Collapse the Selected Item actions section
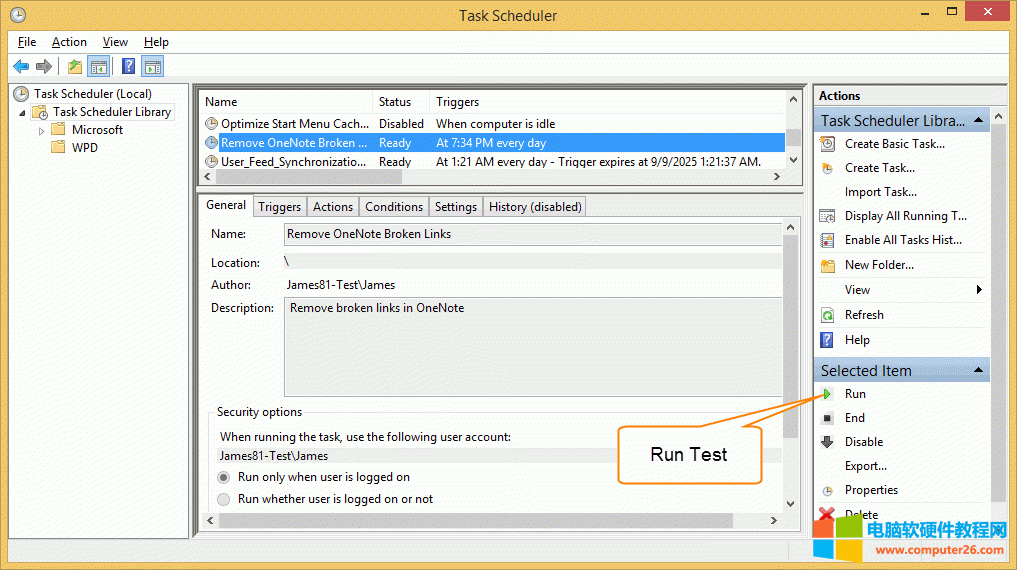Image resolution: width=1017 pixels, height=570 pixels. (x=980, y=371)
